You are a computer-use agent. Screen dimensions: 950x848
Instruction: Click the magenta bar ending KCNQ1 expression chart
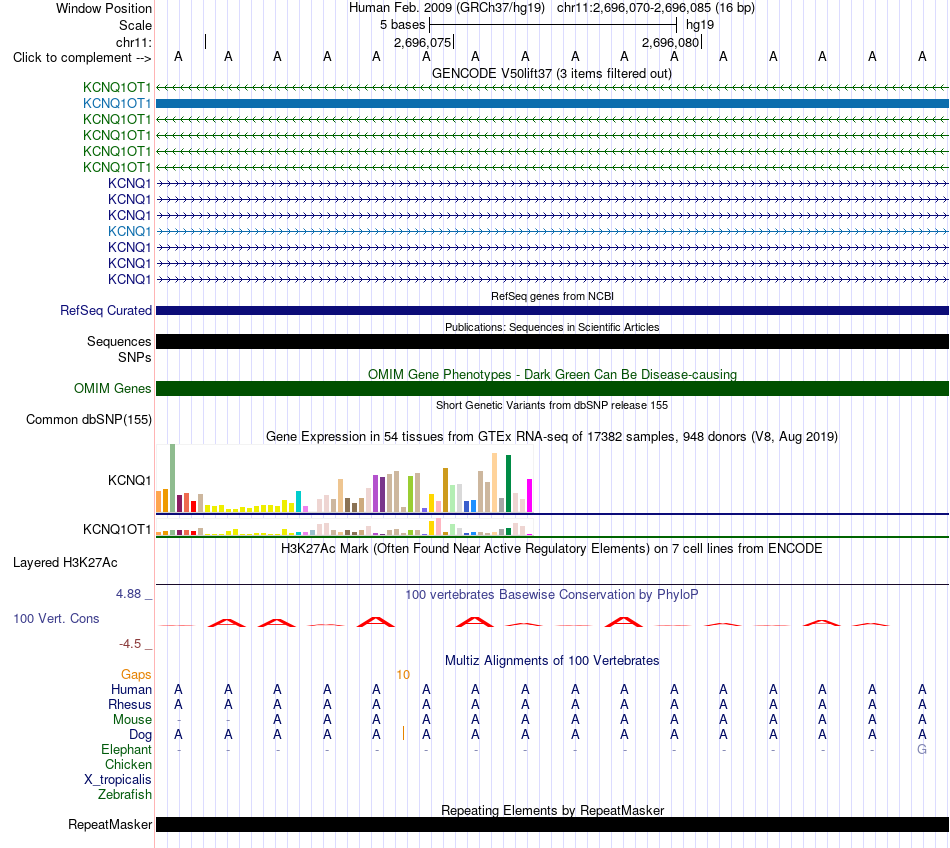click(530, 495)
